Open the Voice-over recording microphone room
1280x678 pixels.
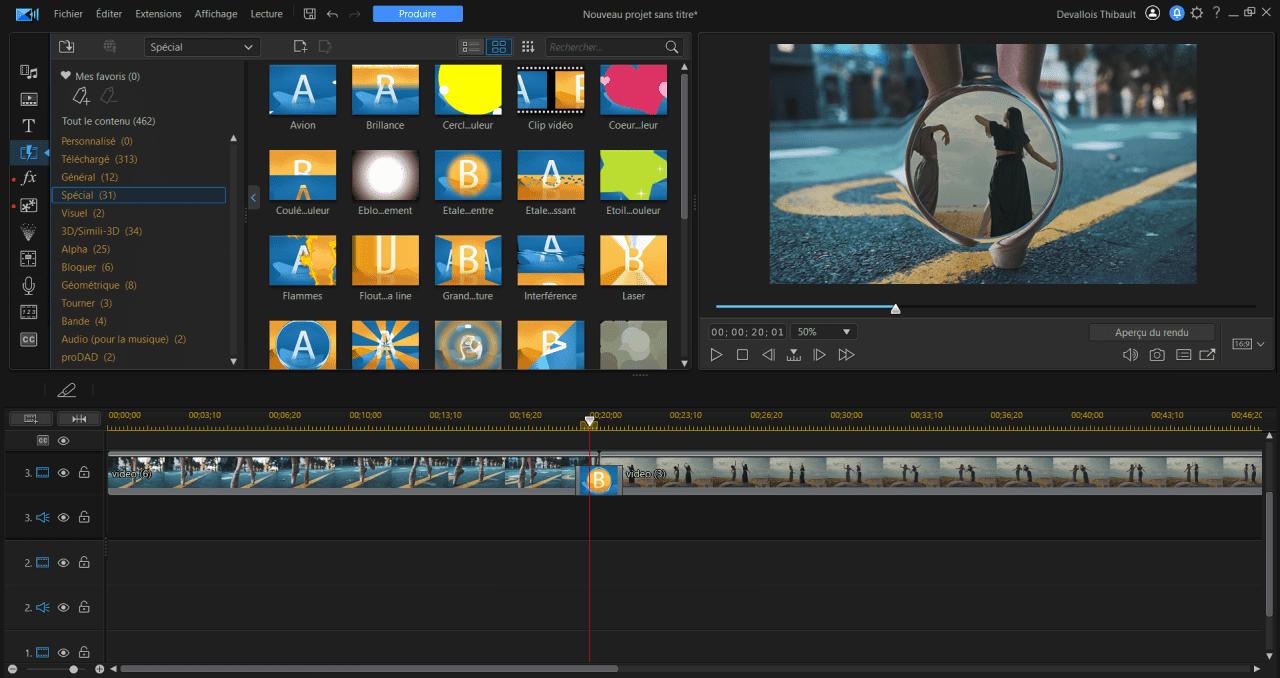pos(29,285)
